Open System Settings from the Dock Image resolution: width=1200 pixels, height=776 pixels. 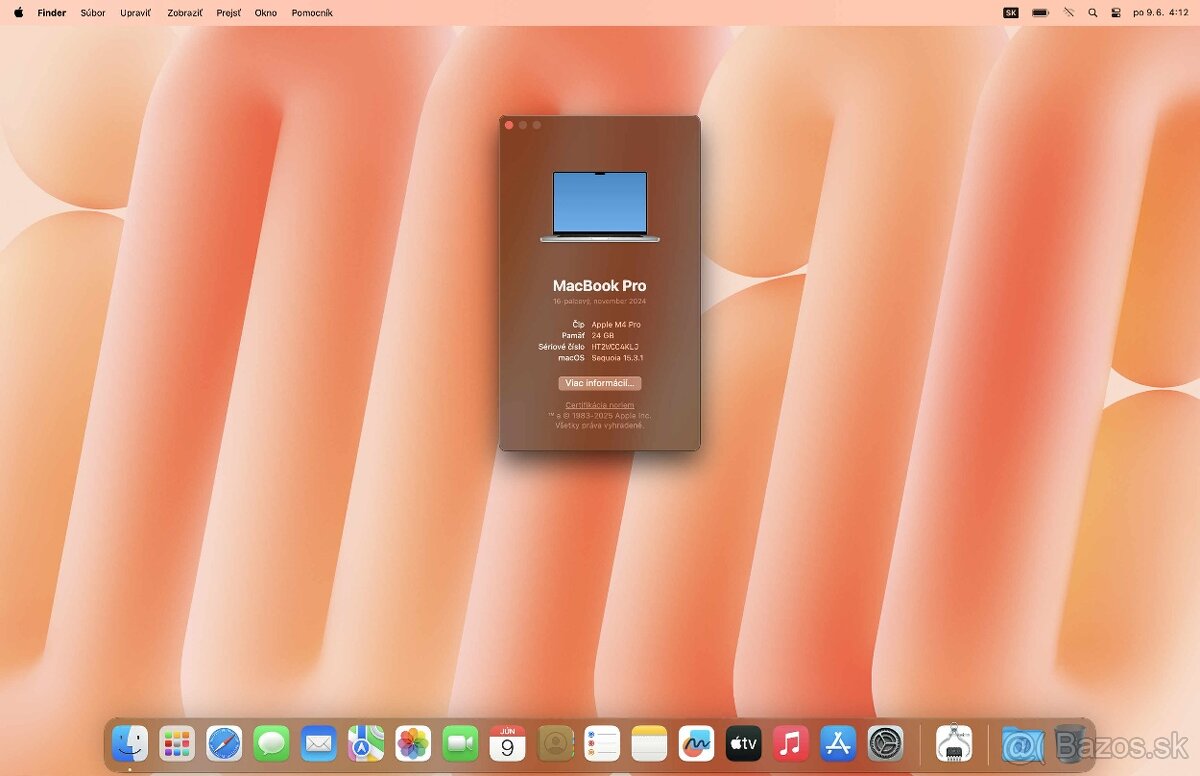pyautogui.click(x=883, y=743)
